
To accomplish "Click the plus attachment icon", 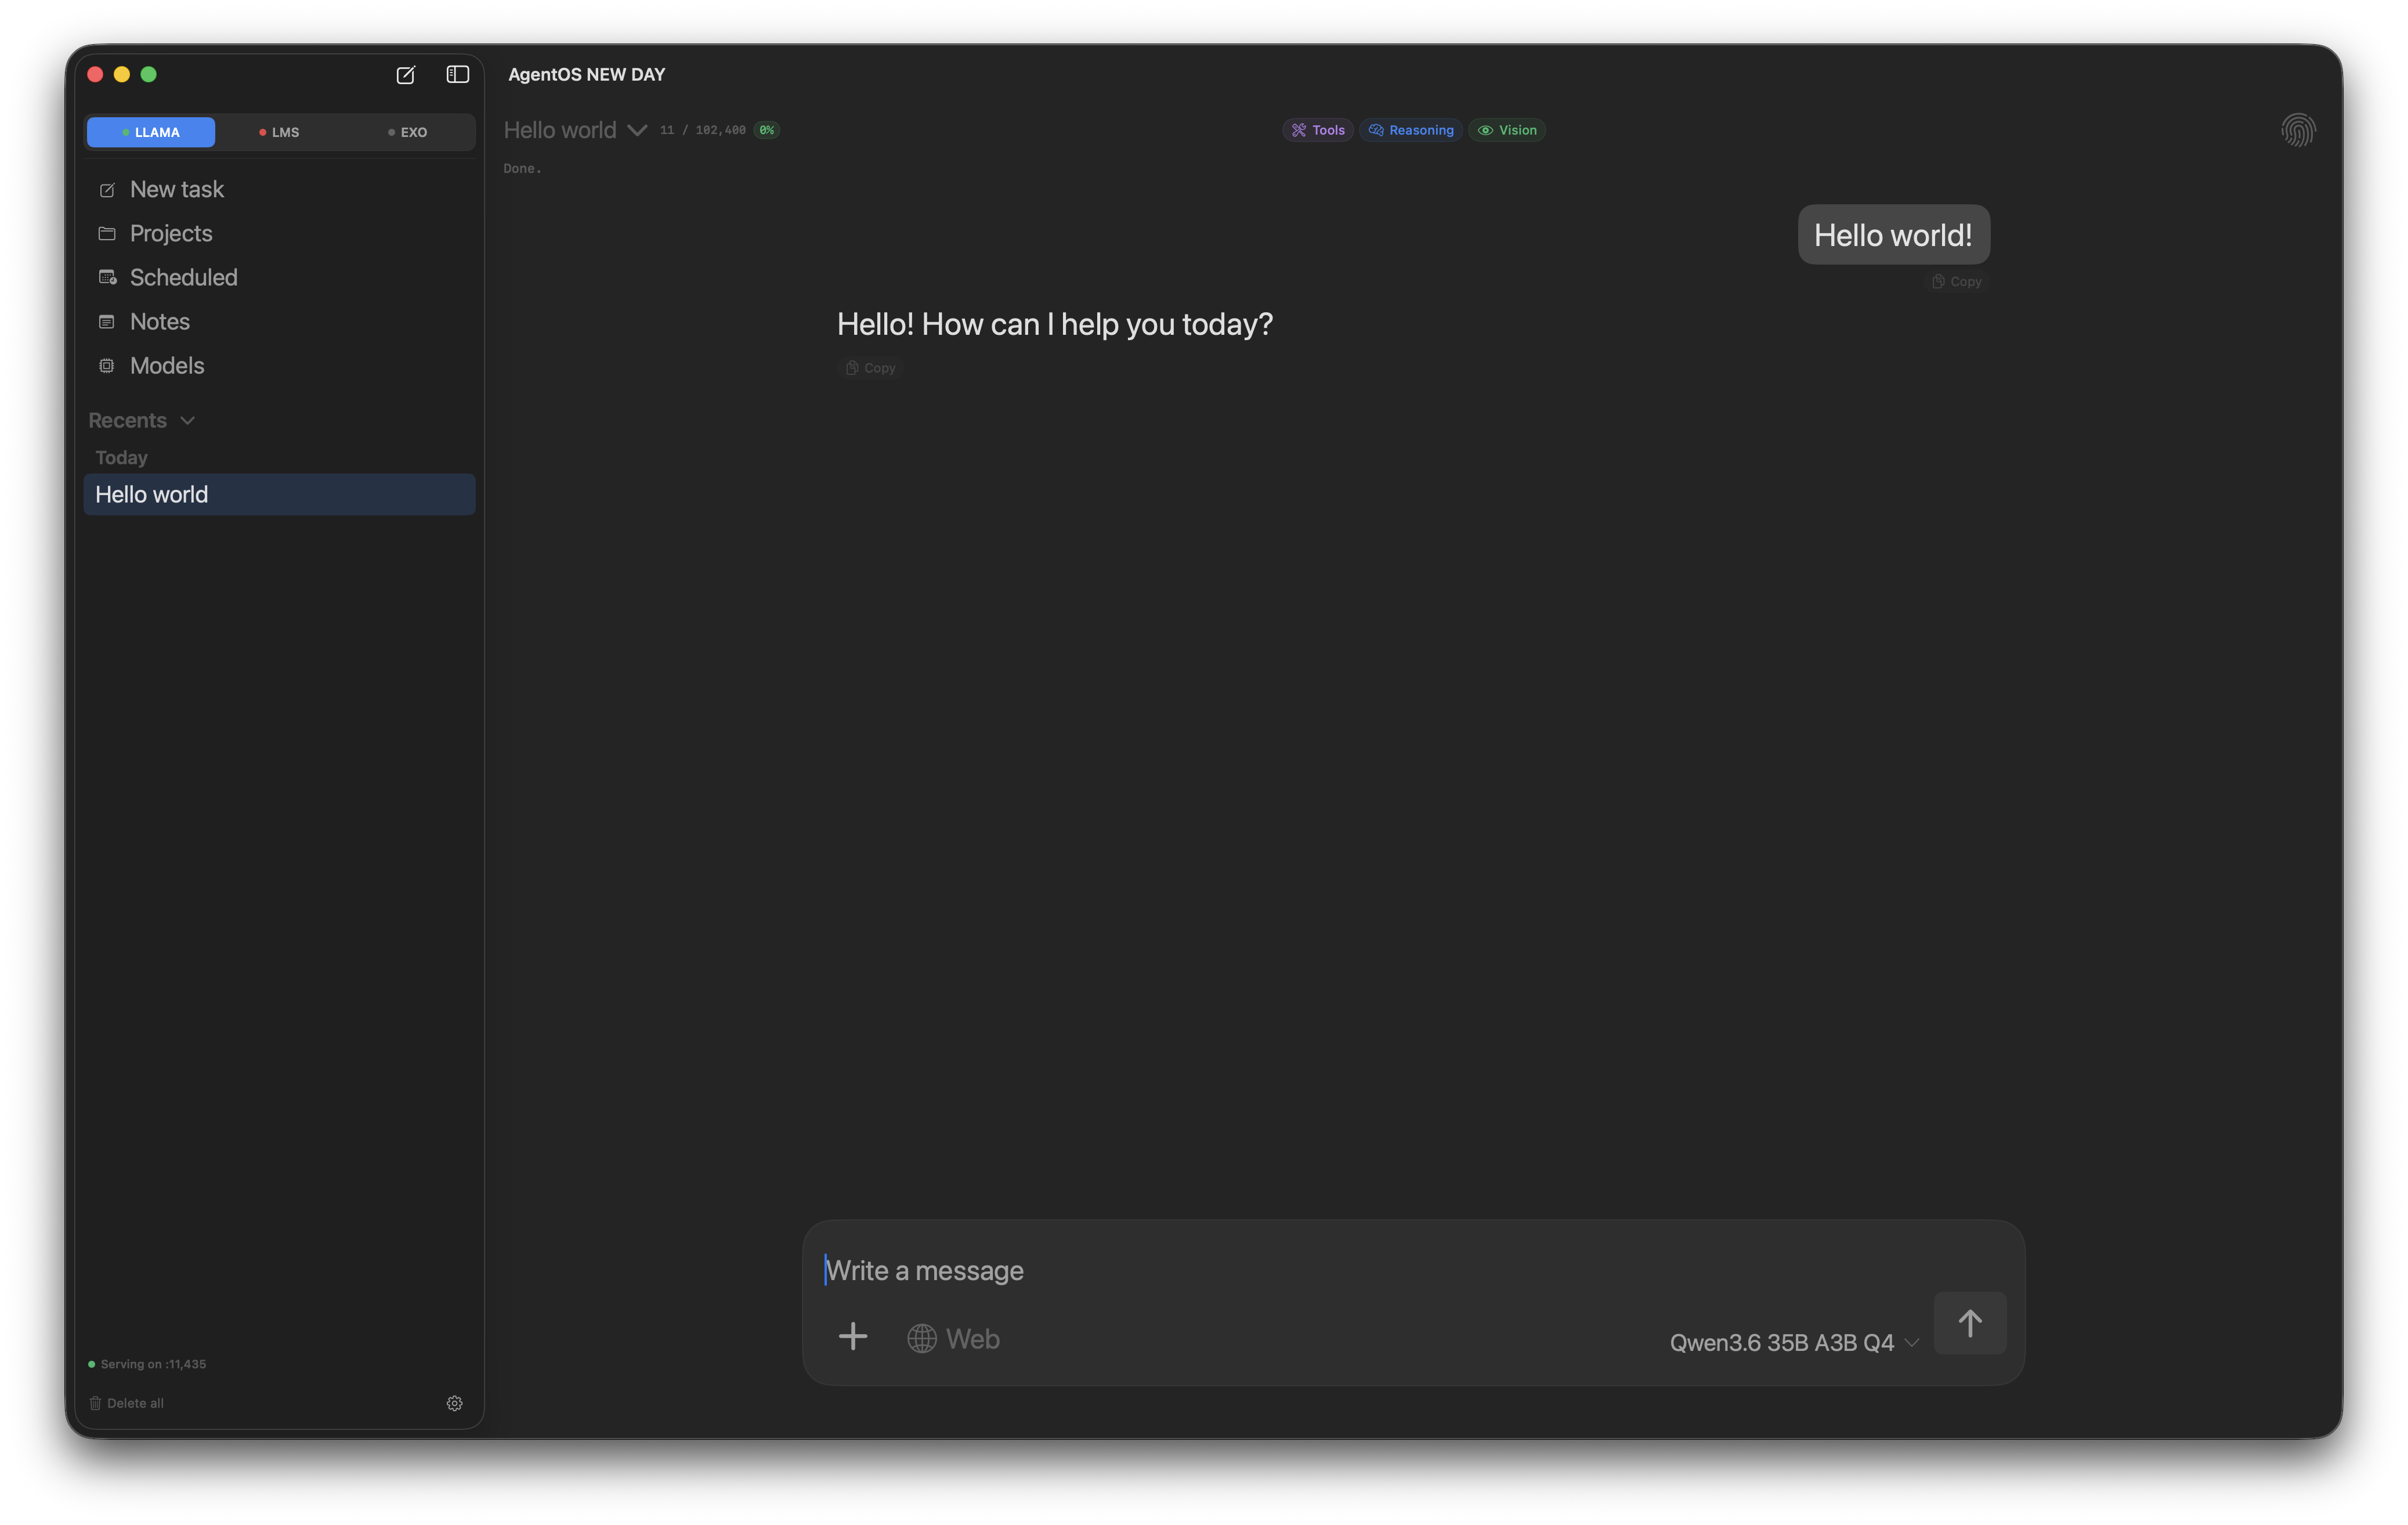I will 853,1337.
